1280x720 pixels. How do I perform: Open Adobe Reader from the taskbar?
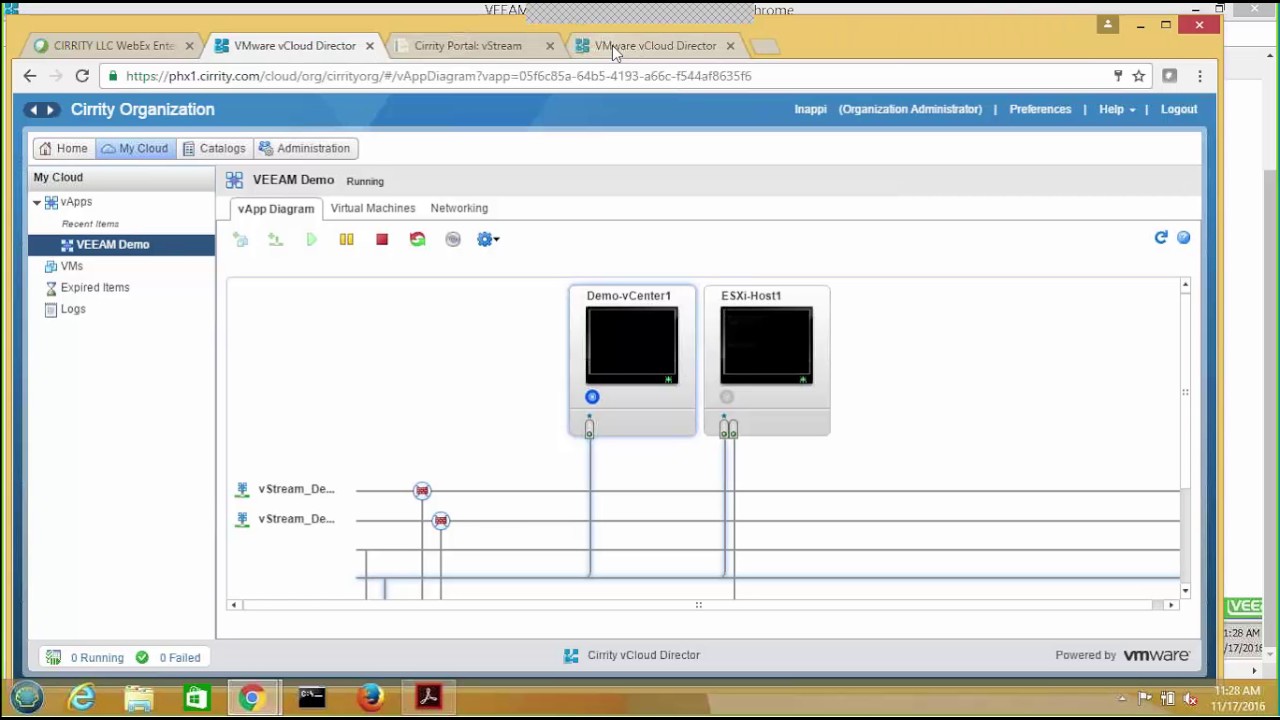[429, 697]
